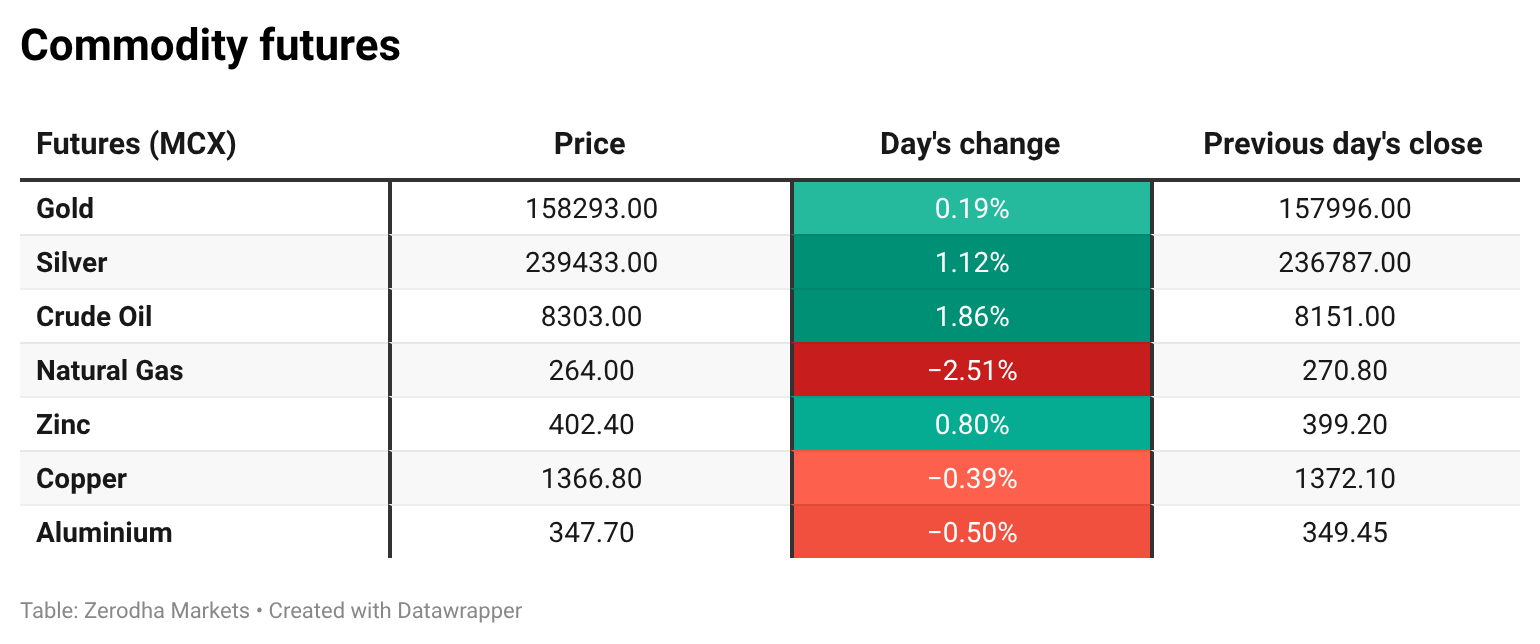
Task: Click the Futures (MCX) column header
Action: [136, 144]
